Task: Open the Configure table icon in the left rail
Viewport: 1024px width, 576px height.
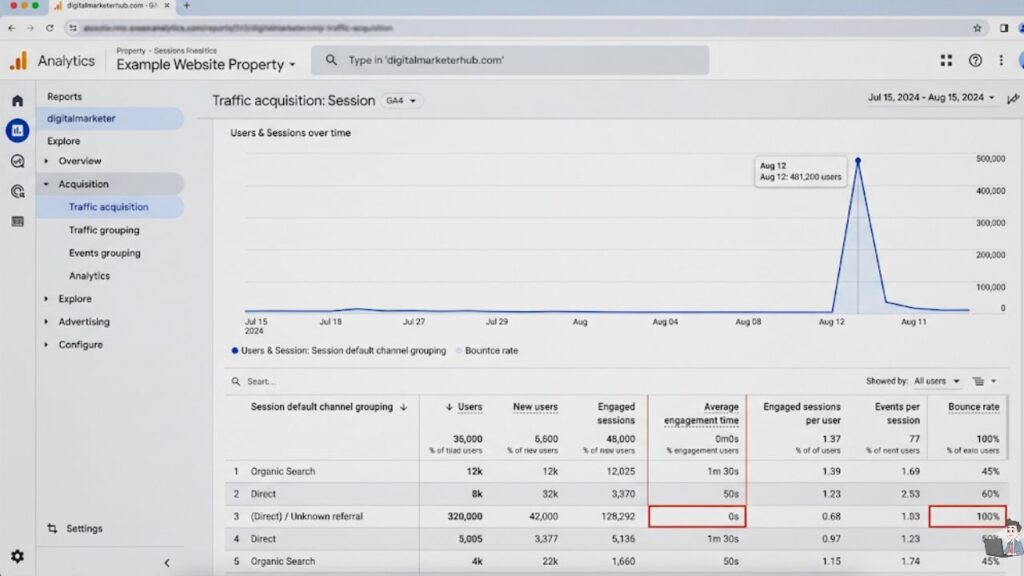Action: click(18, 221)
